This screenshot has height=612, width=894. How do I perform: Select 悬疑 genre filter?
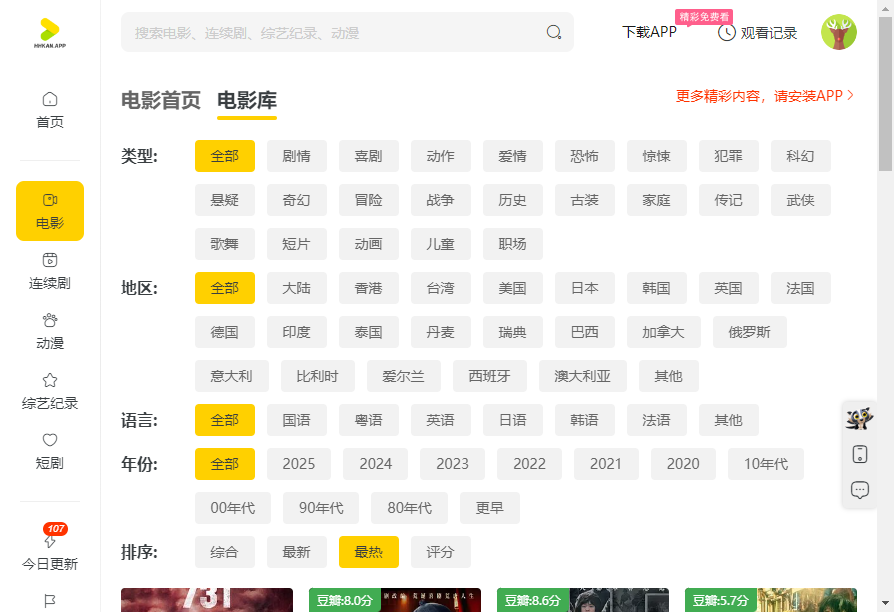point(225,200)
